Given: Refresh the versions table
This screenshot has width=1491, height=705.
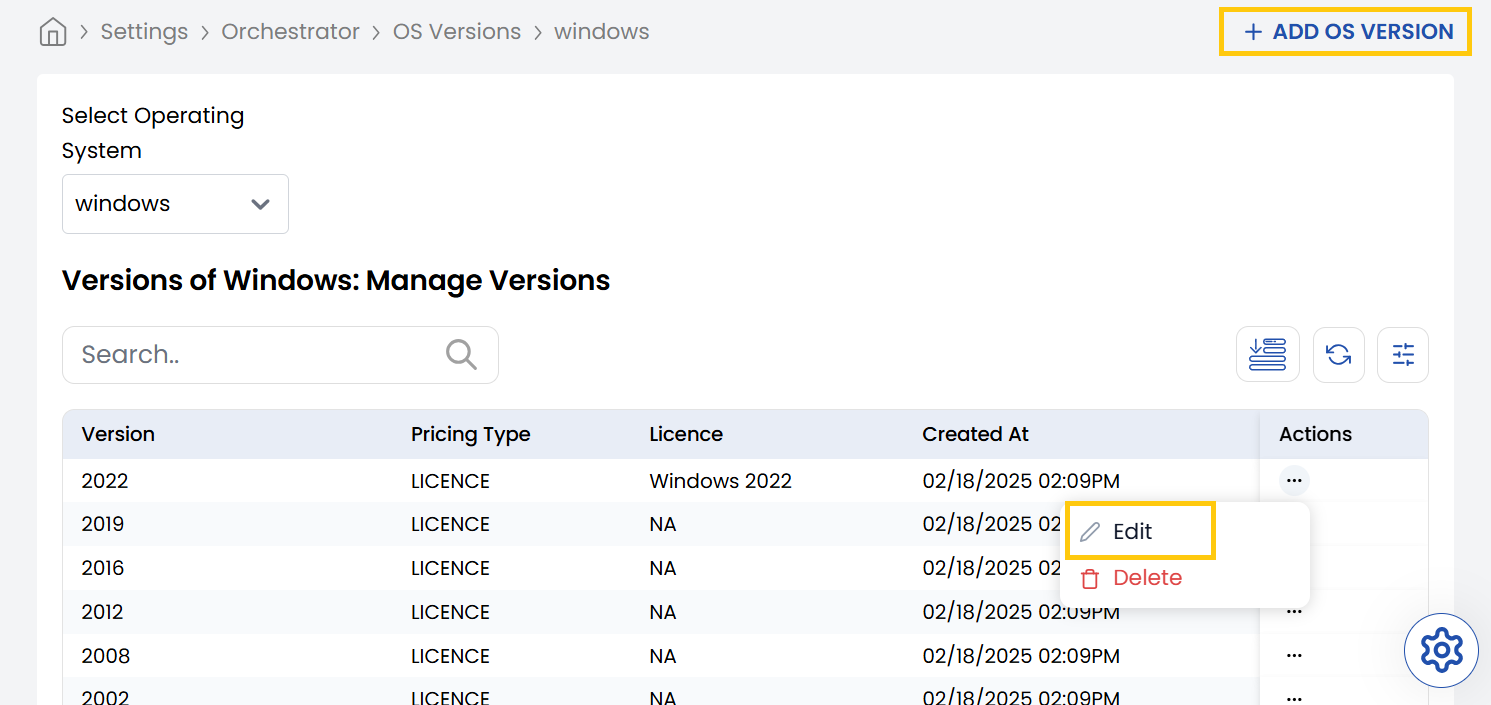Looking at the screenshot, I should pyautogui.click(x=1338, y=355).
